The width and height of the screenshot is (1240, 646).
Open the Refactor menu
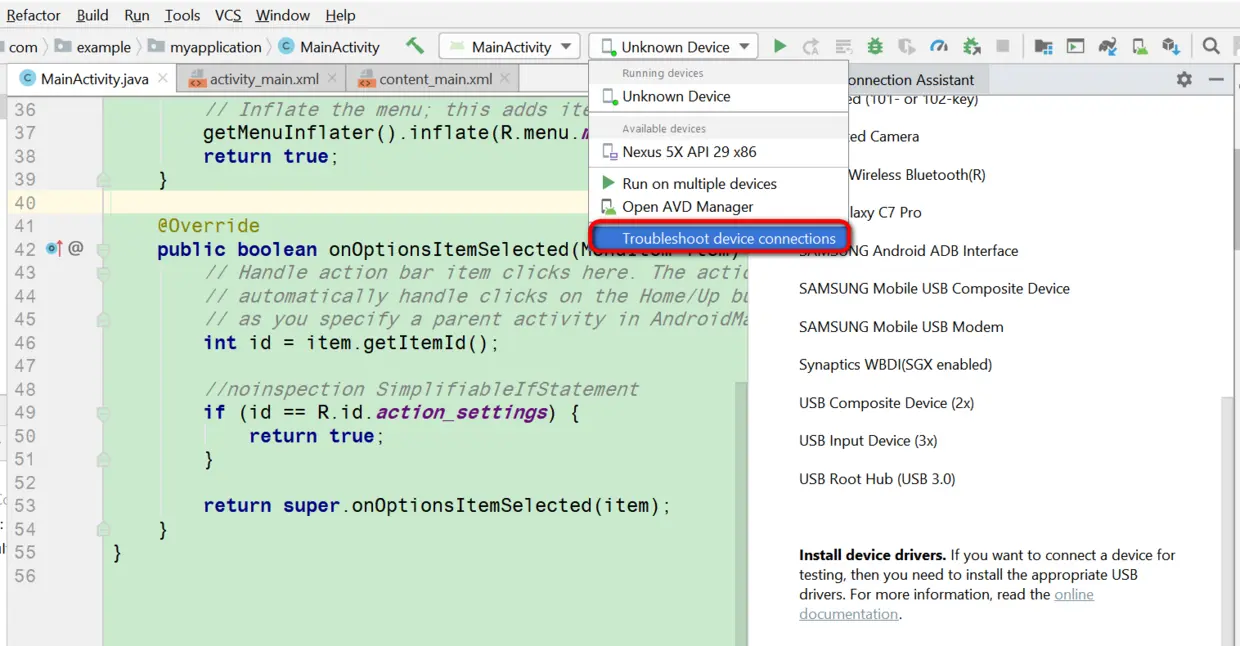coord(34,15)
